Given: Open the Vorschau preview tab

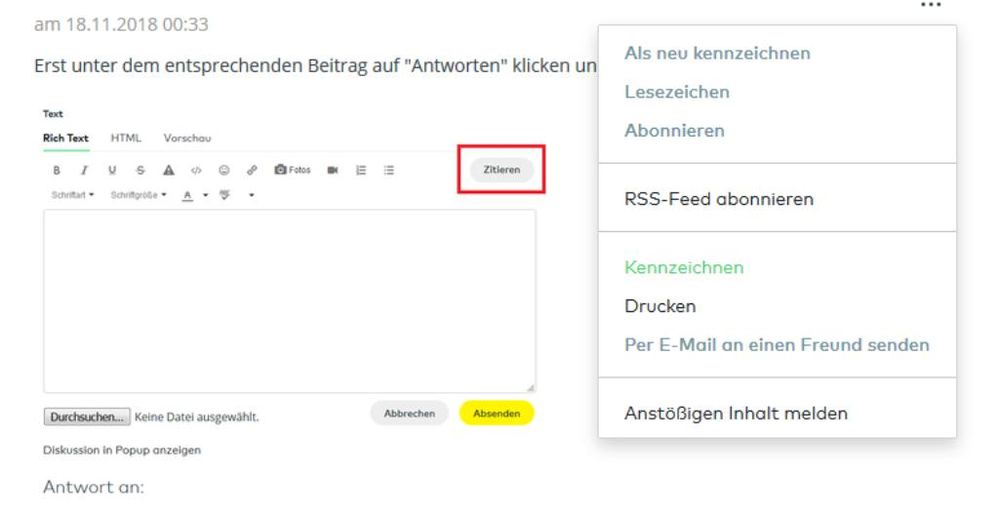Looking at the screenshot, I should [187, 138].
